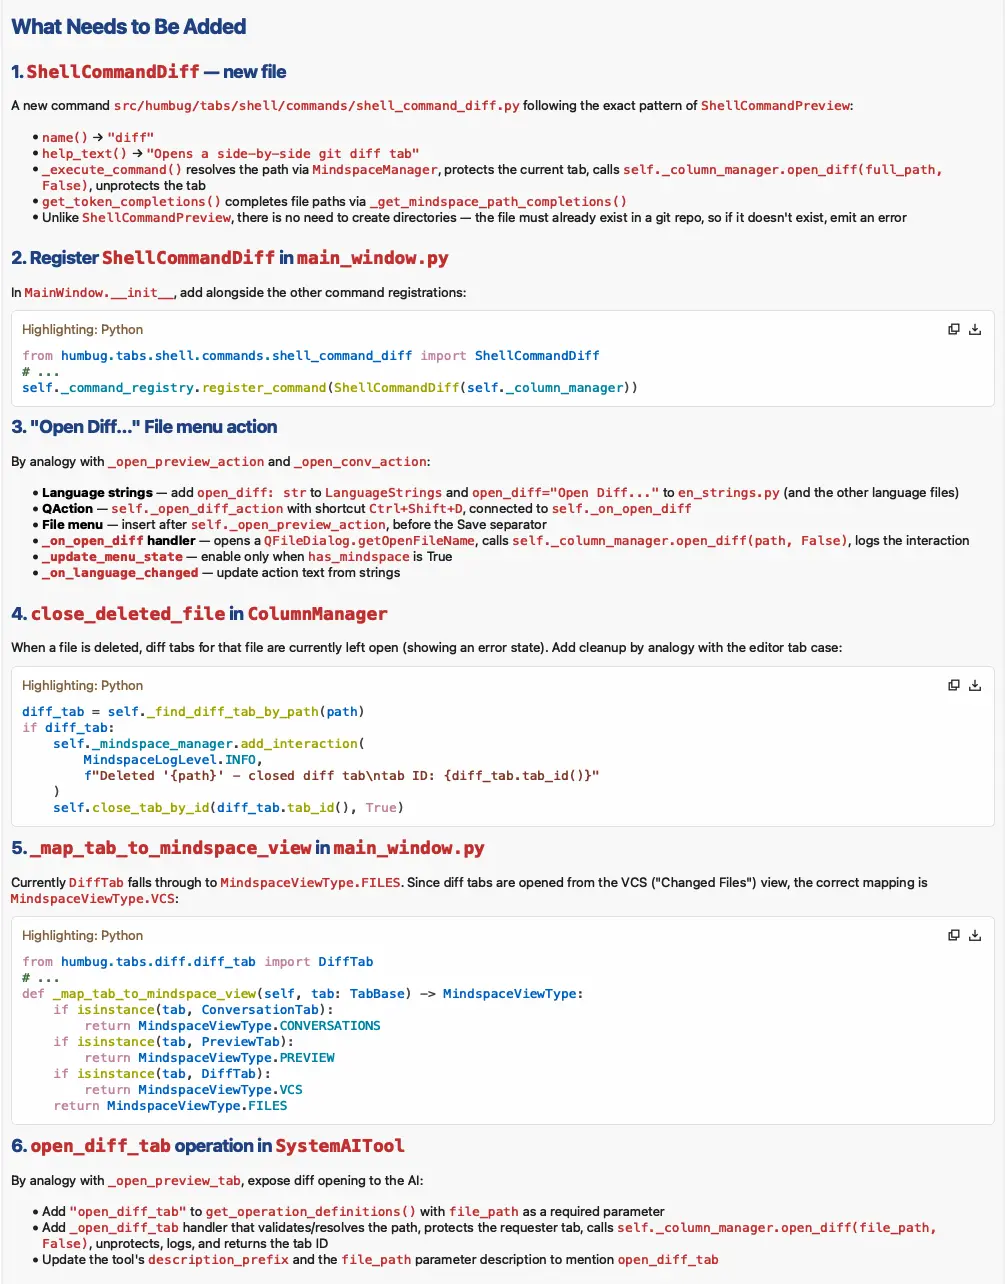Click the "Open Diff..." File menu action heading

point(143,426)
